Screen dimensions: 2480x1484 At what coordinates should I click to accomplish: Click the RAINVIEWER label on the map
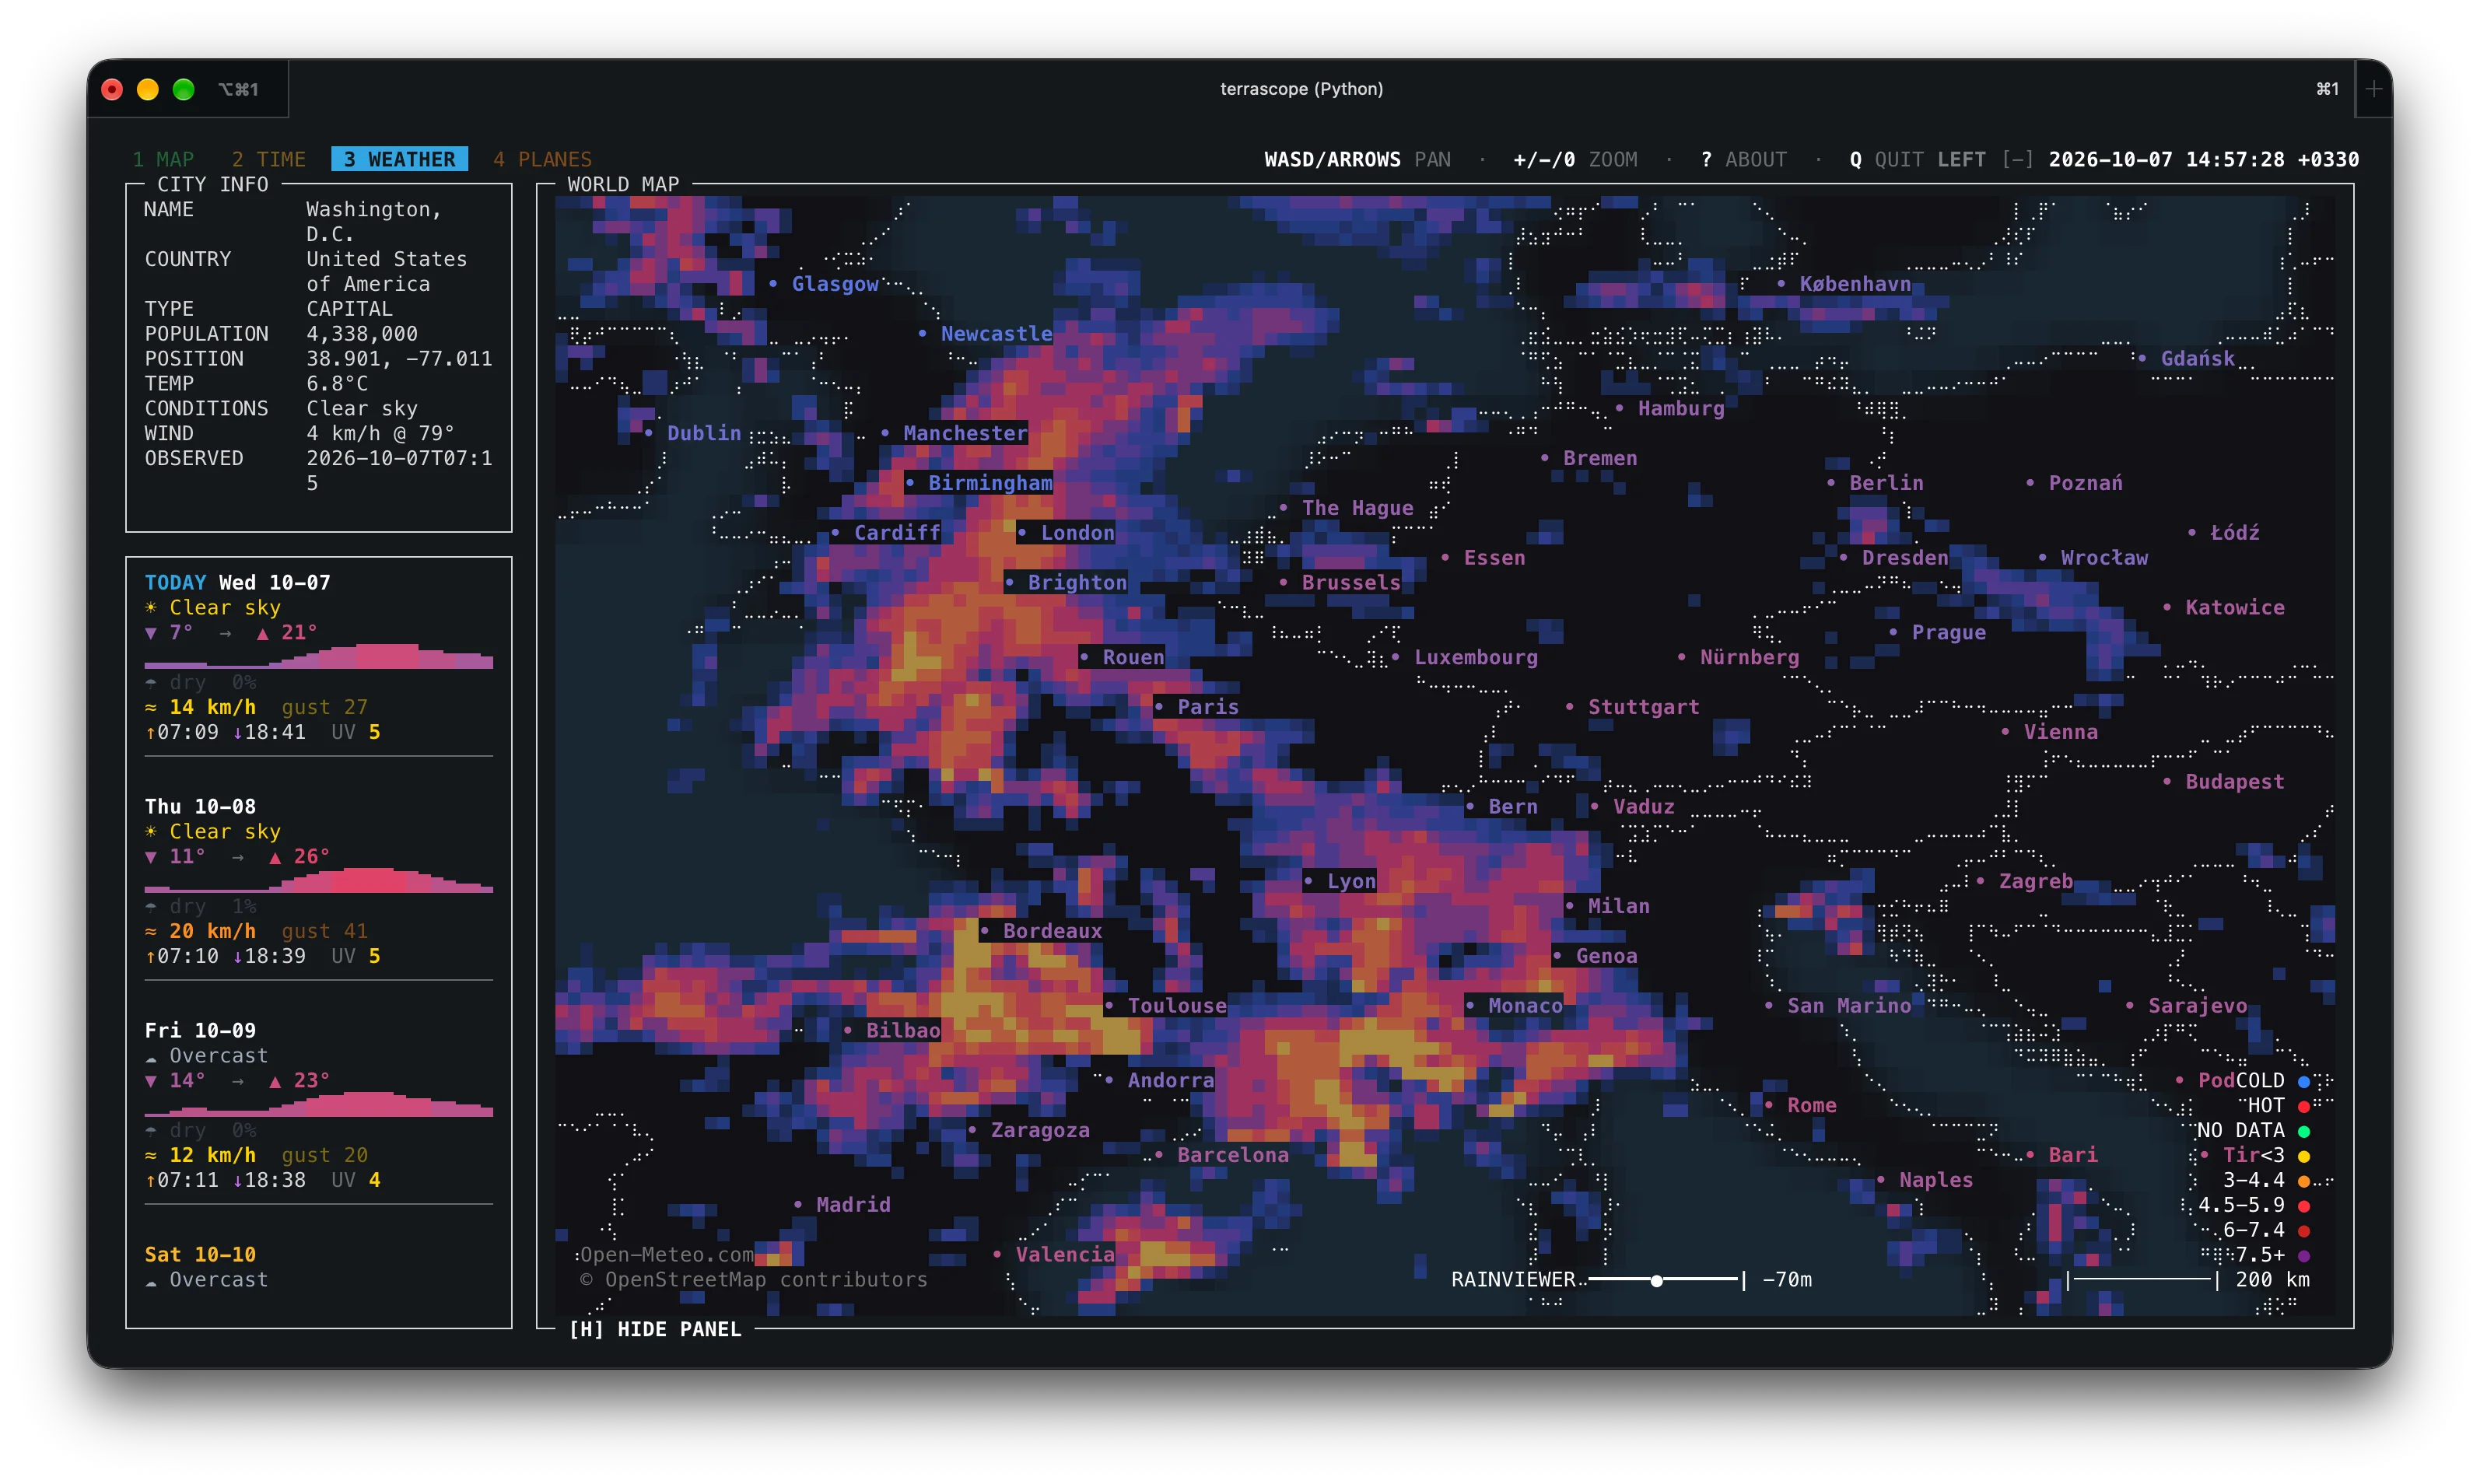[1513, 1280]
